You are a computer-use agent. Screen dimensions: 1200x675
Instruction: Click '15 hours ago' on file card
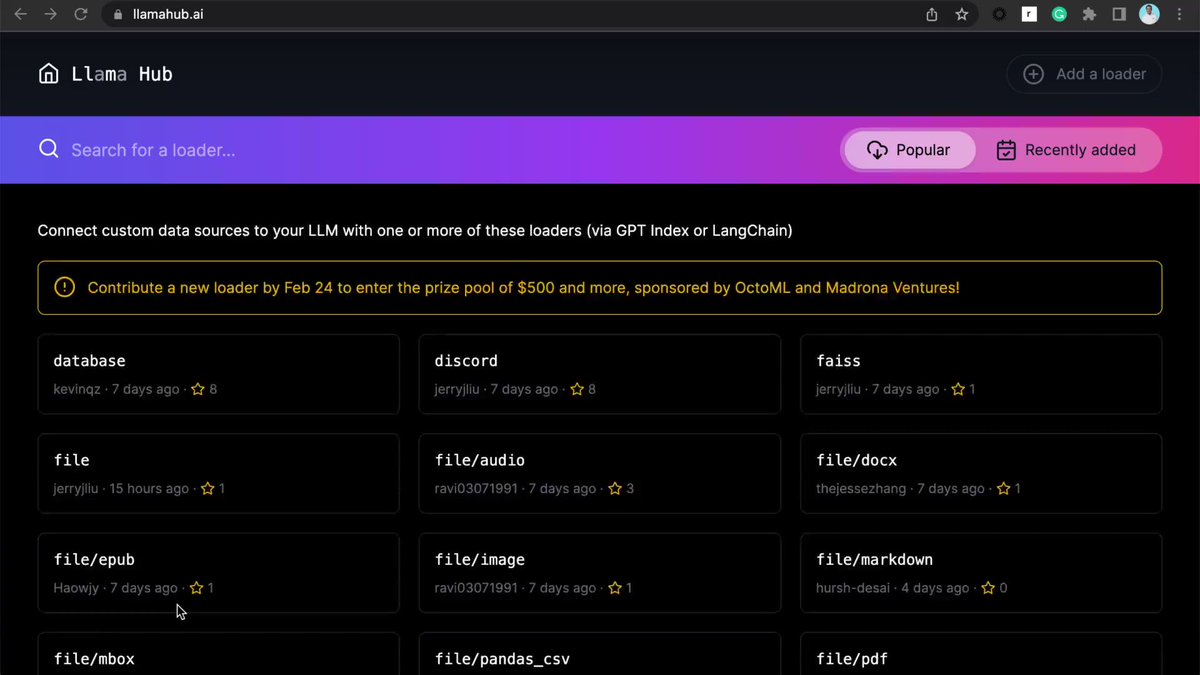click(149, 489)
